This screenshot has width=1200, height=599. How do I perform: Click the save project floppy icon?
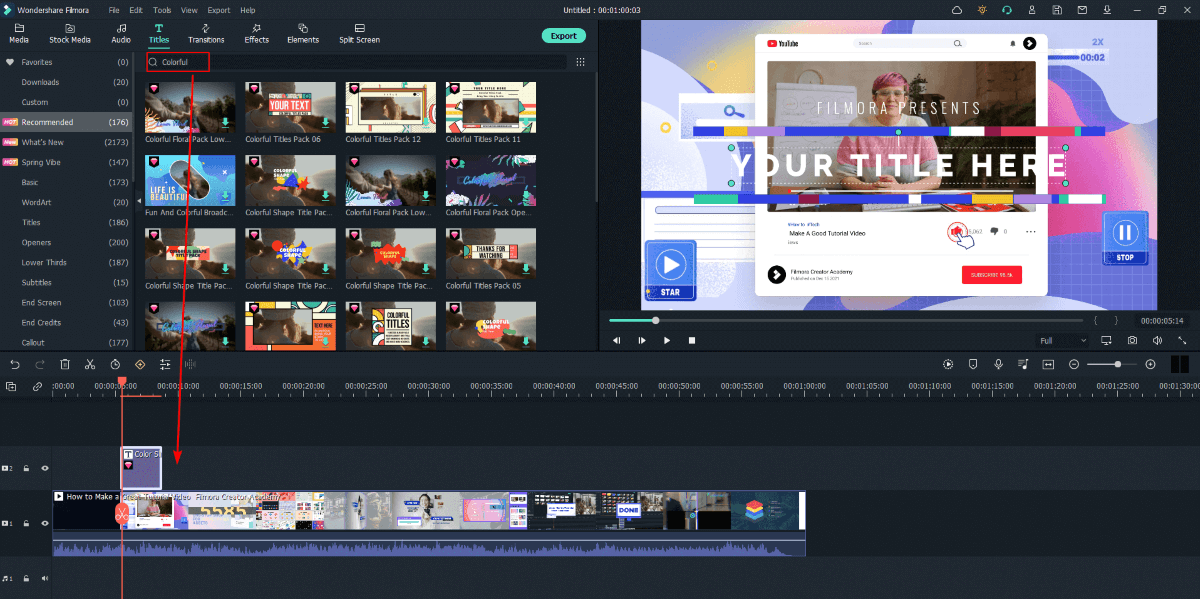[x=1056, y=10]
